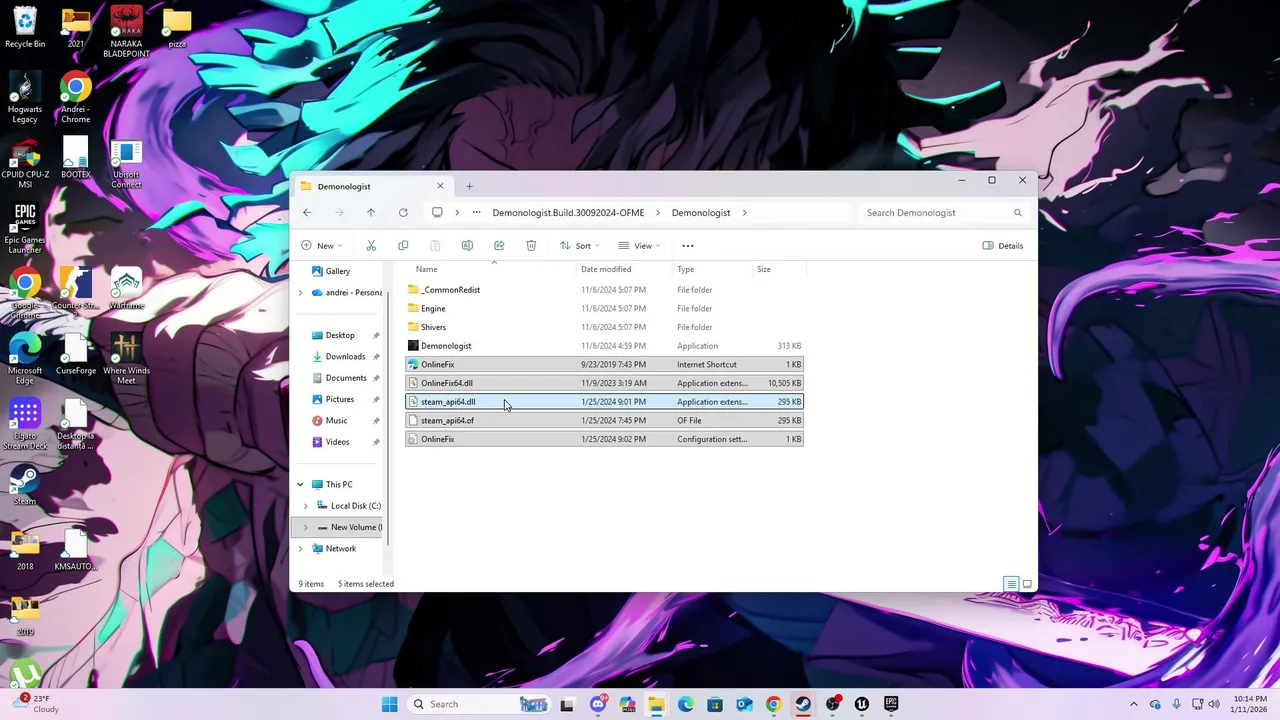Open Outlook from the taskbar

click(x=744, y=704)
